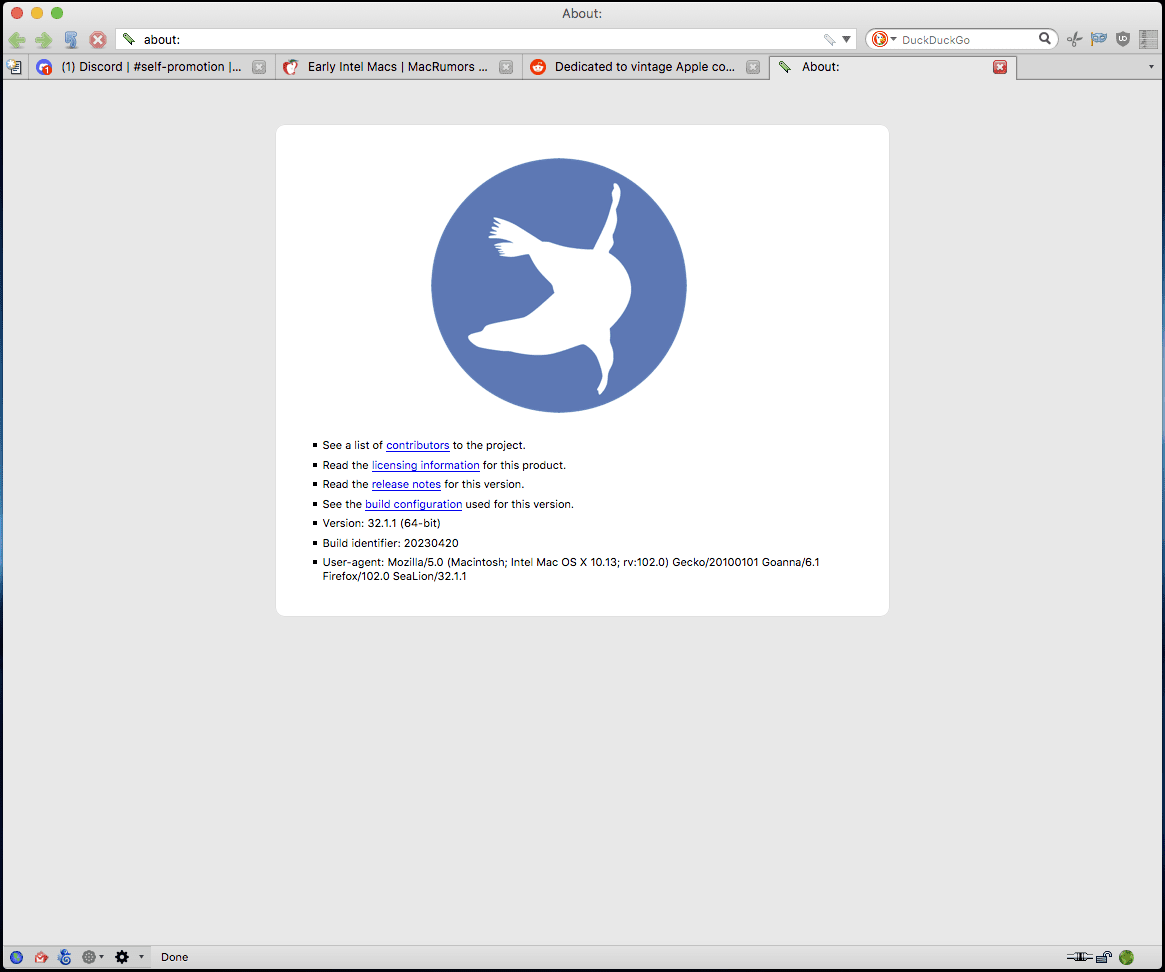Click the connection plug icon in status bar

point(1080,957)
